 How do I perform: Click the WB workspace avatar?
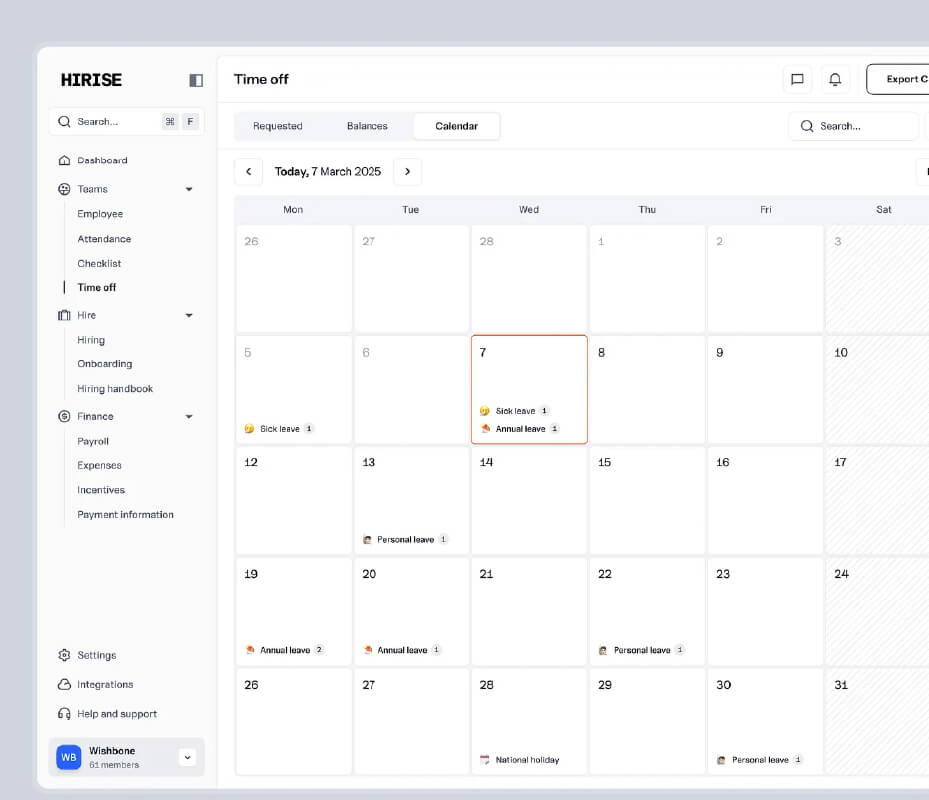69,757
